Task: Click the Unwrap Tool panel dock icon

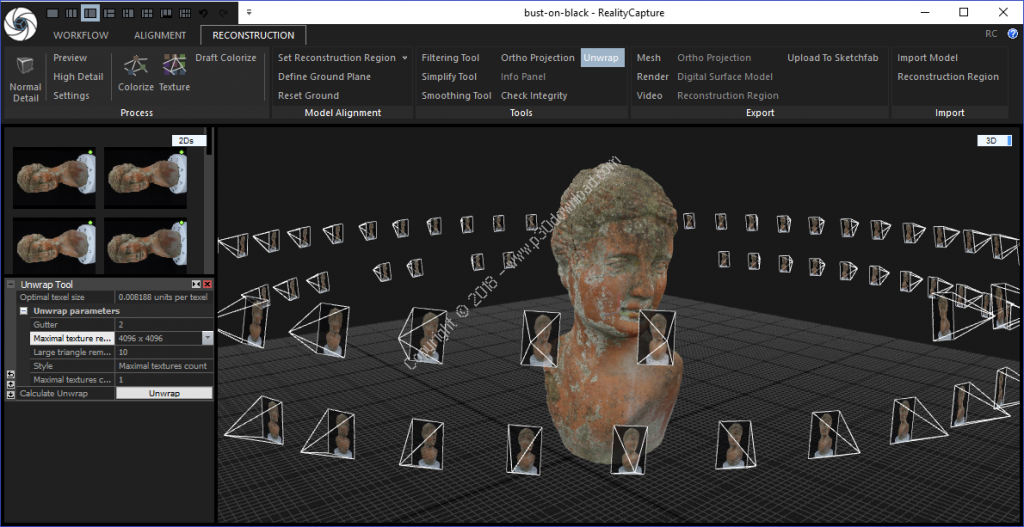Action: click(196, 285)
